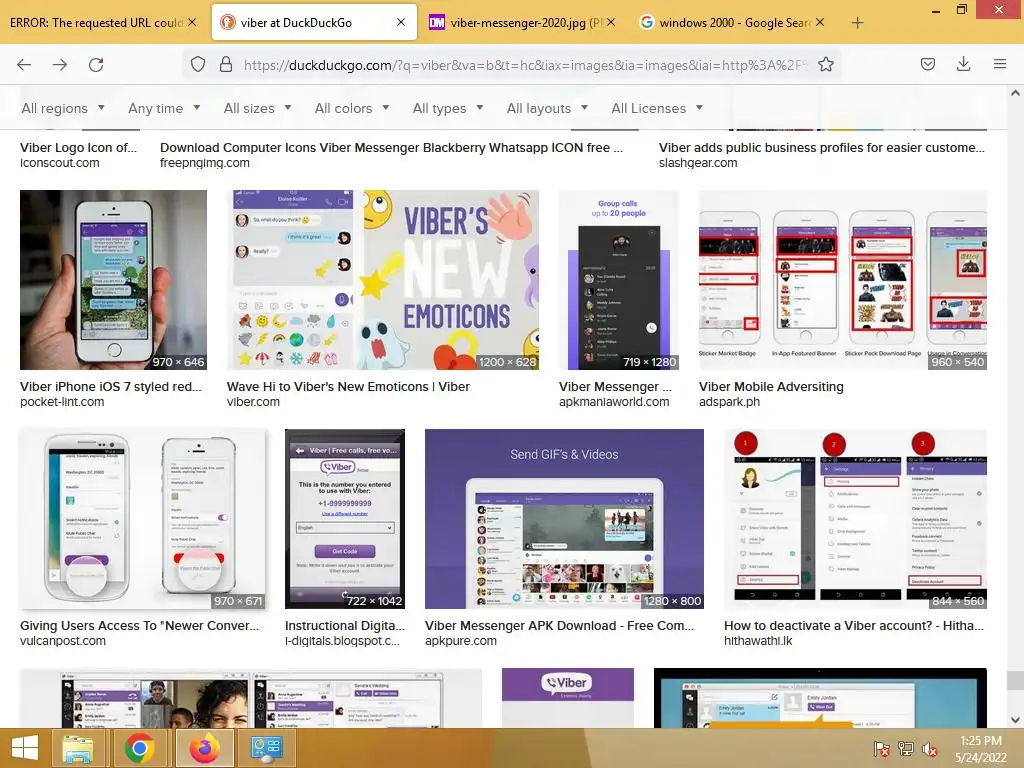
Task: Open the purple Viber logo thumbnail at bottom
Action: pos(568,697)
